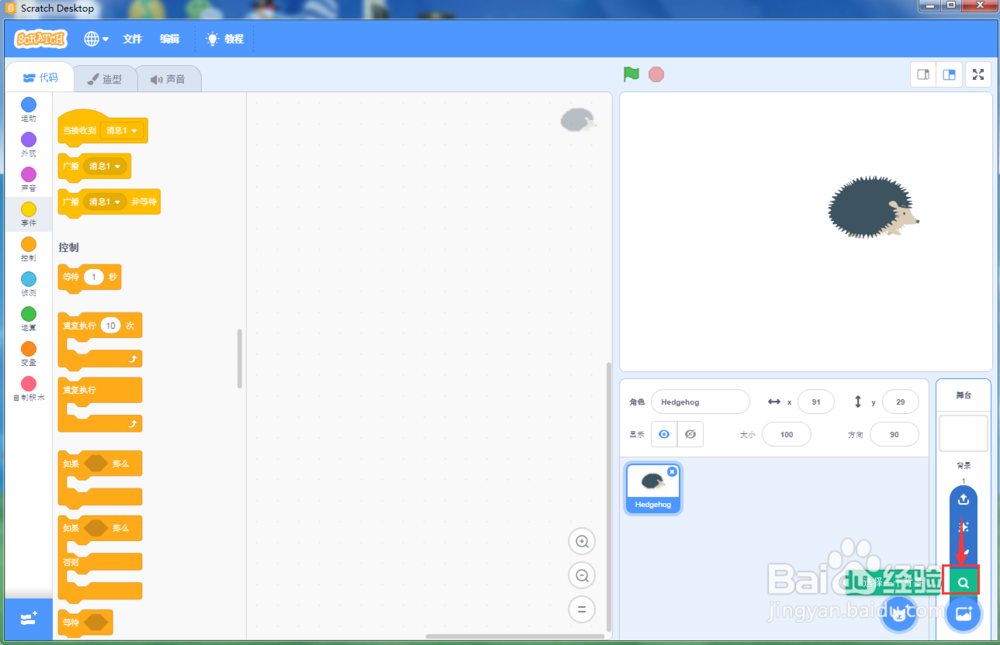1000x645 pixels.
Task: Switch to the 代码 tab
Action: click(40, 78)
